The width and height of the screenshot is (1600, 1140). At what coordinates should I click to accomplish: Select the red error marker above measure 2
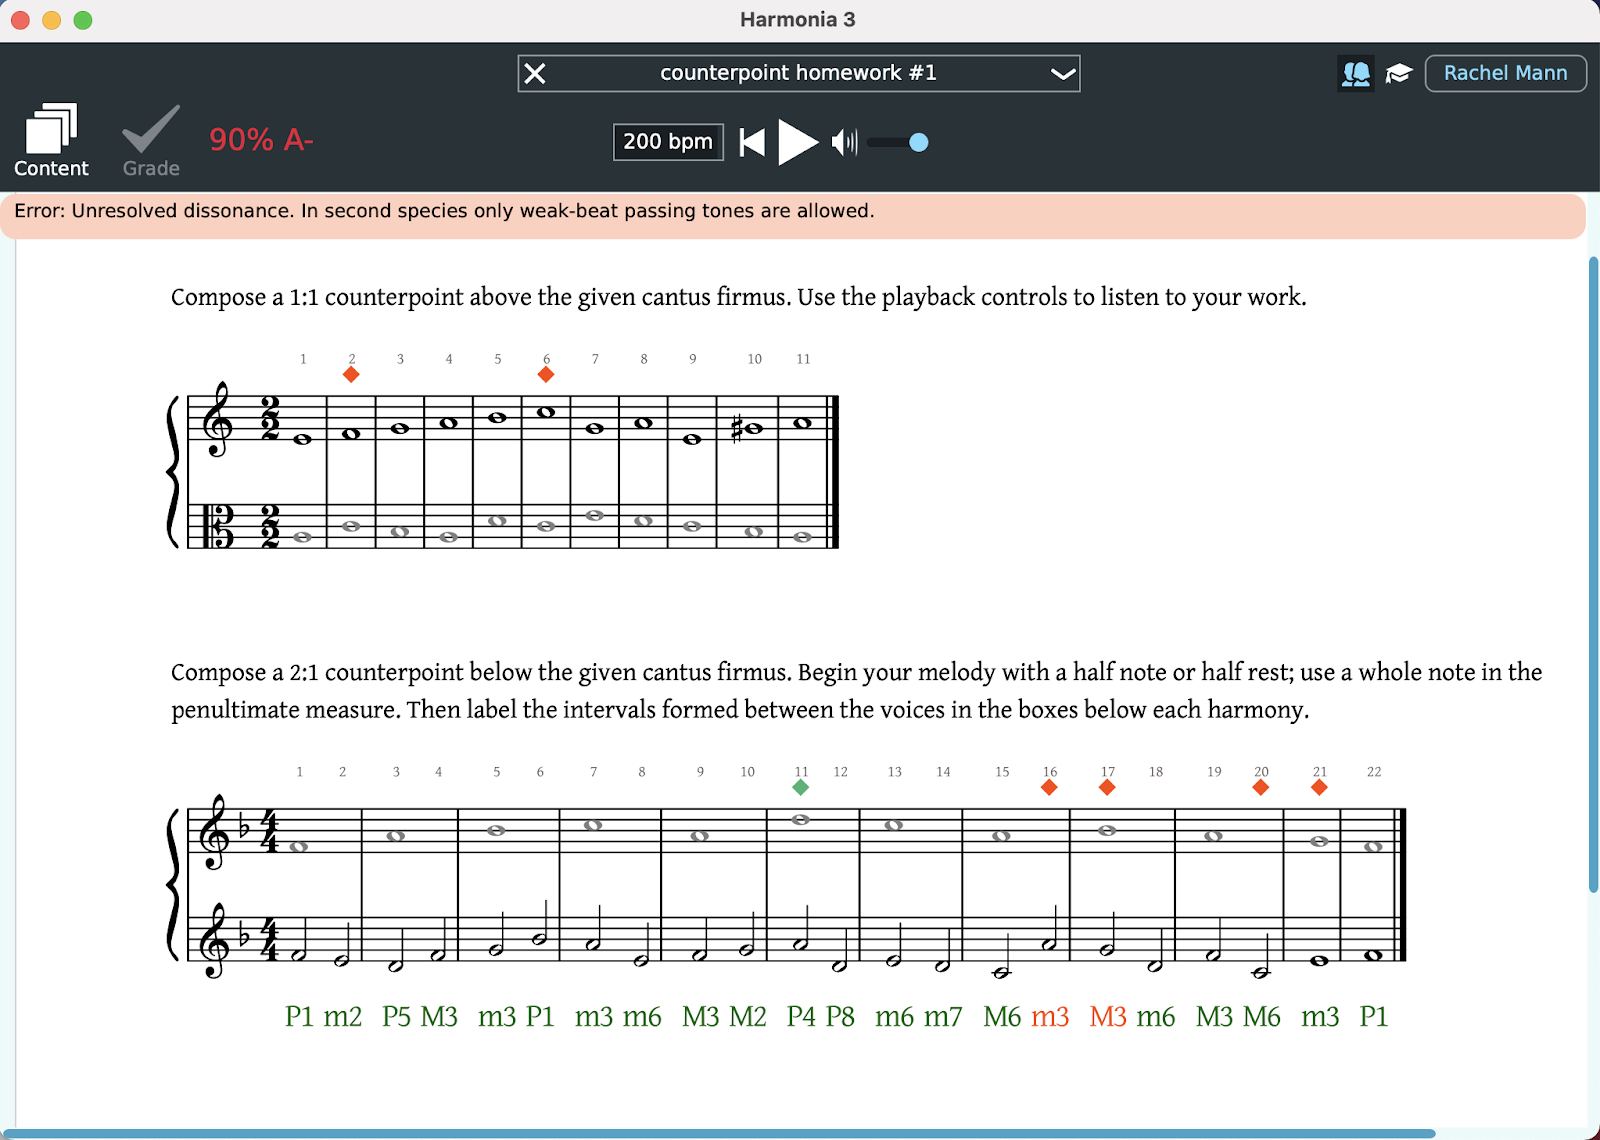click(351, 374)
